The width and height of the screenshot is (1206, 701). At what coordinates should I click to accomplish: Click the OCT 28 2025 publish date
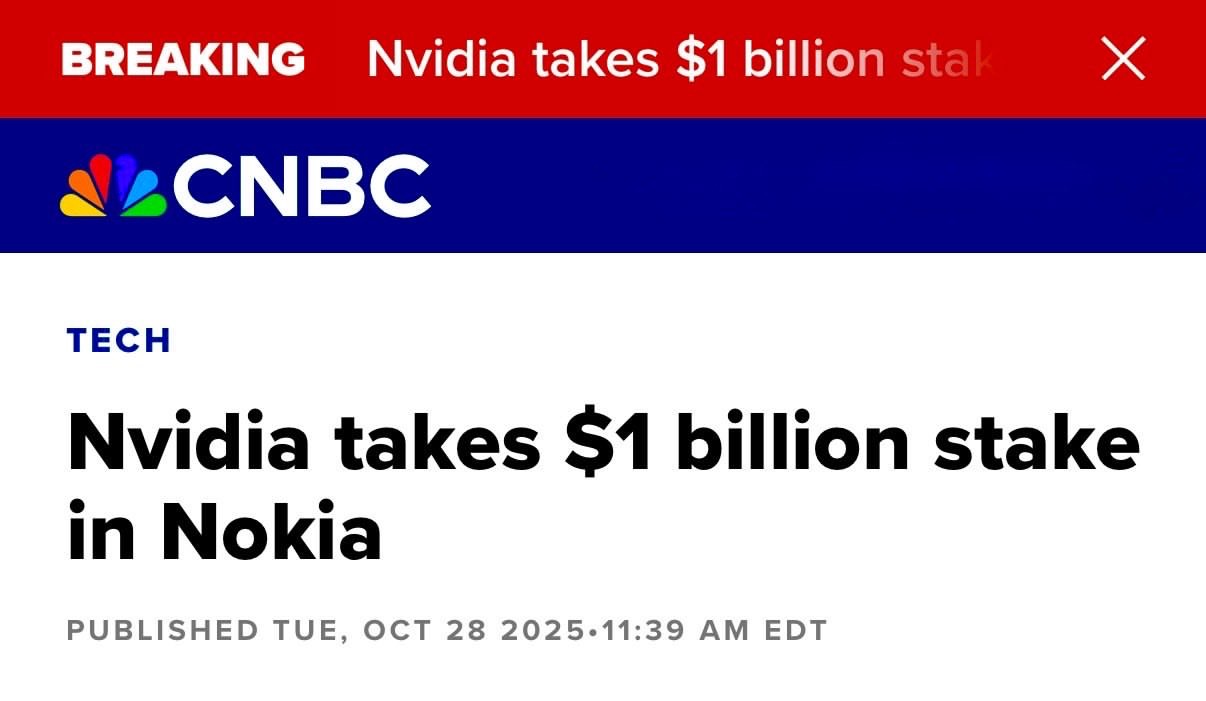coord(473,631)
